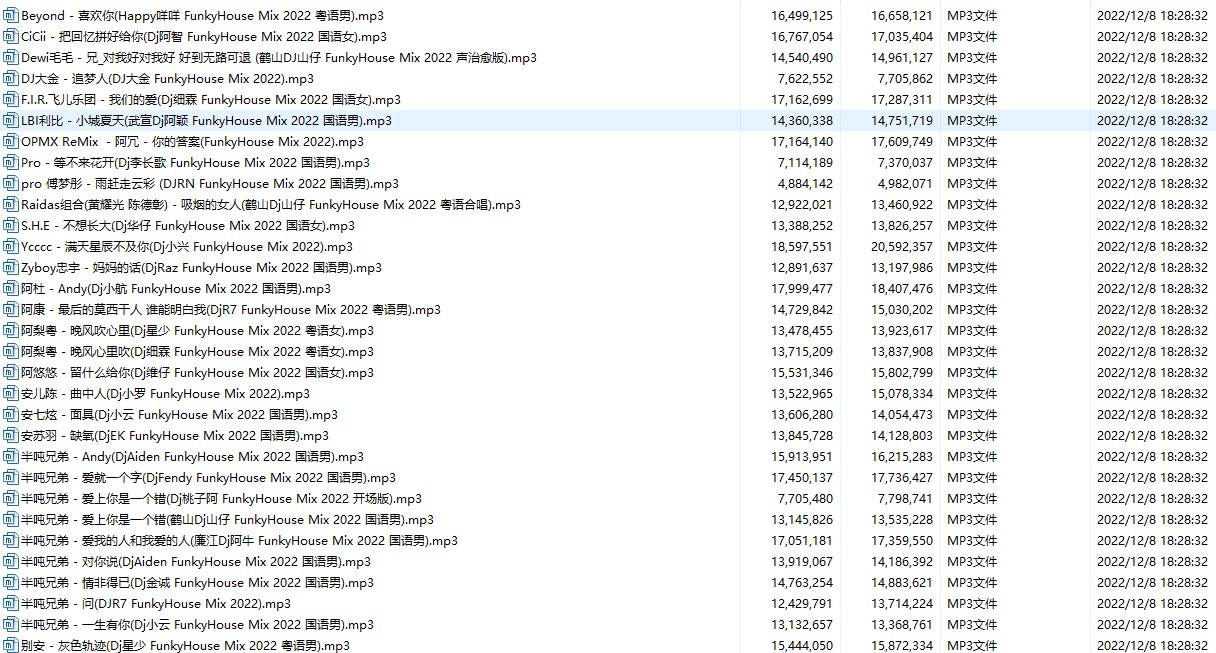This screenshot has height=653, width=1216.
Task: Select the file icon for the CiCii song
Action: point(11,37)
